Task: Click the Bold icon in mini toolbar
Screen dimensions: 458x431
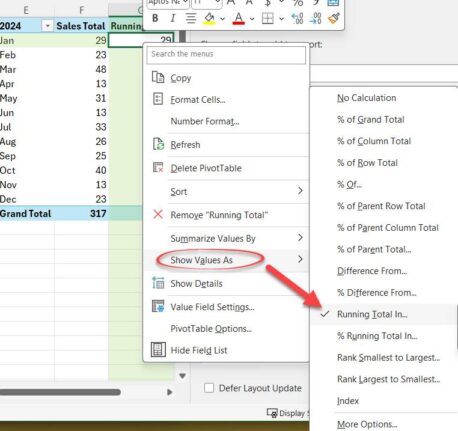Action: 155,18
